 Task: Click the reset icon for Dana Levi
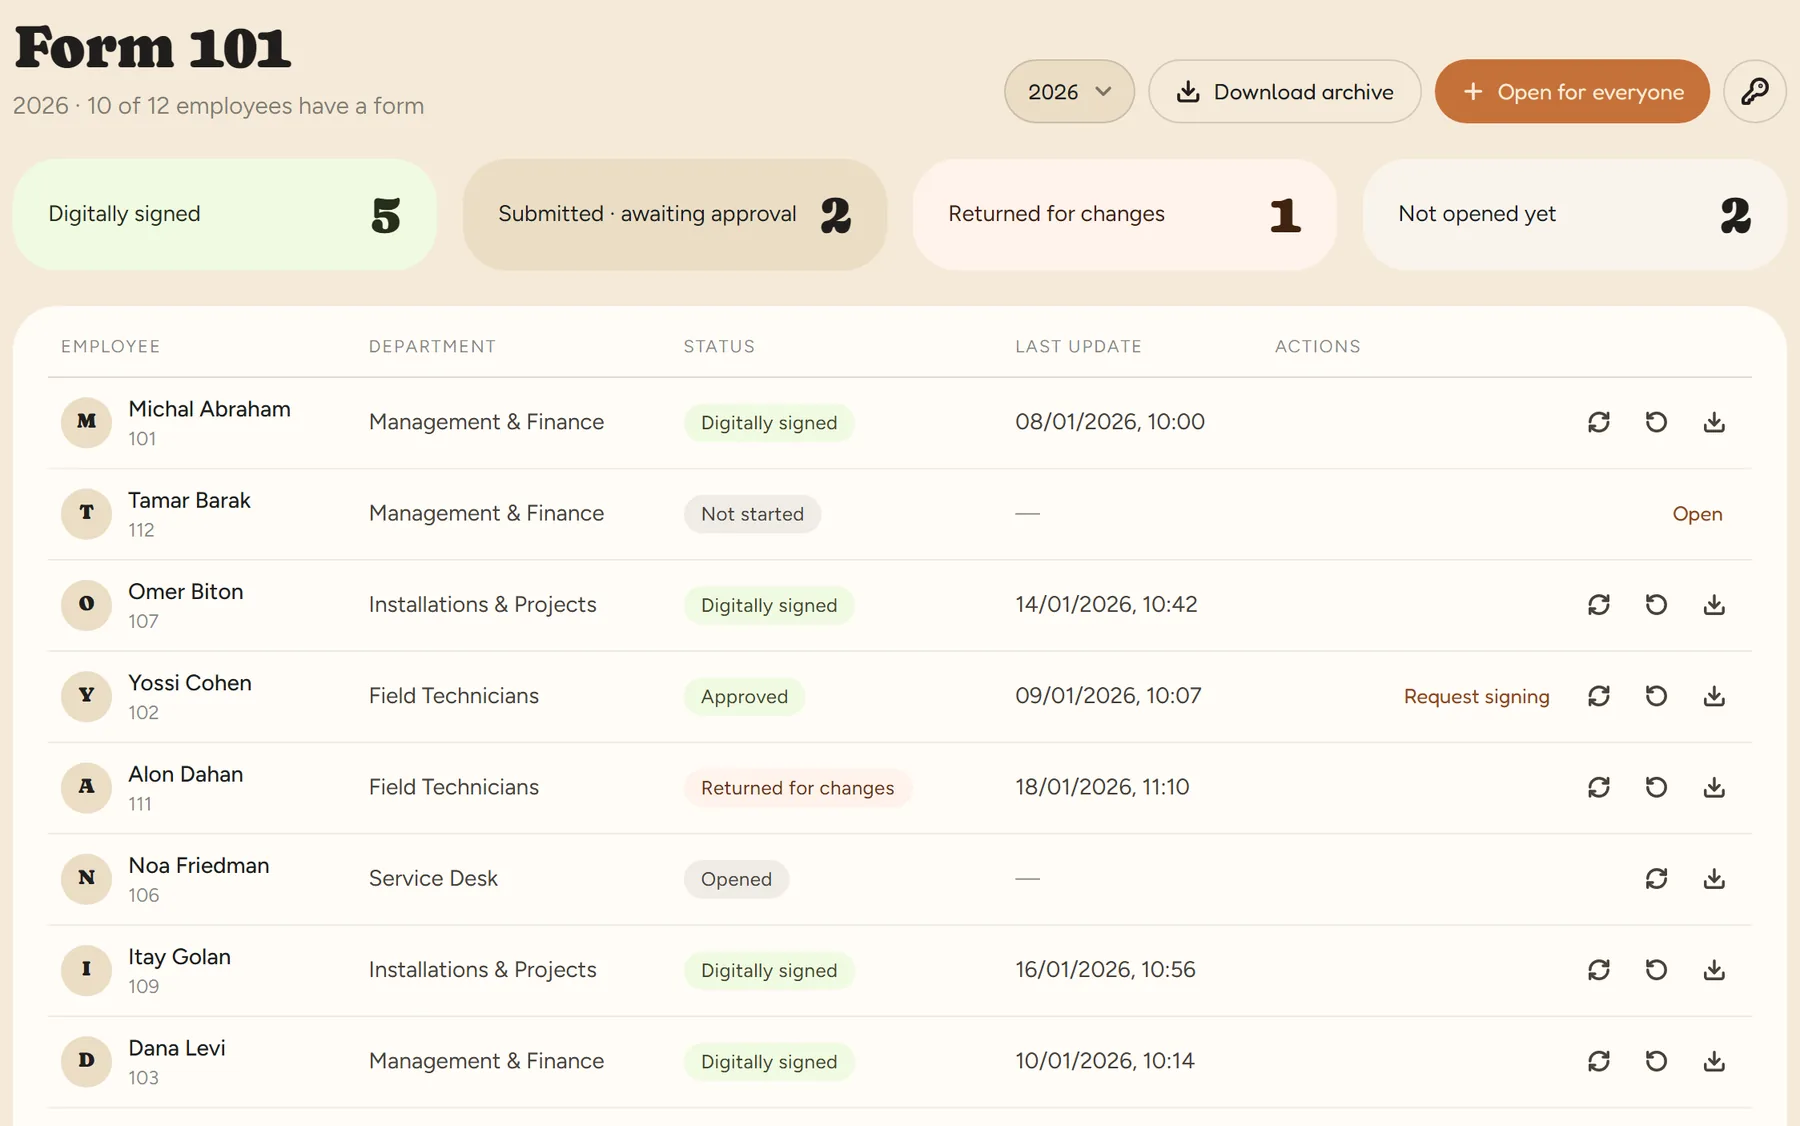1657,1061
